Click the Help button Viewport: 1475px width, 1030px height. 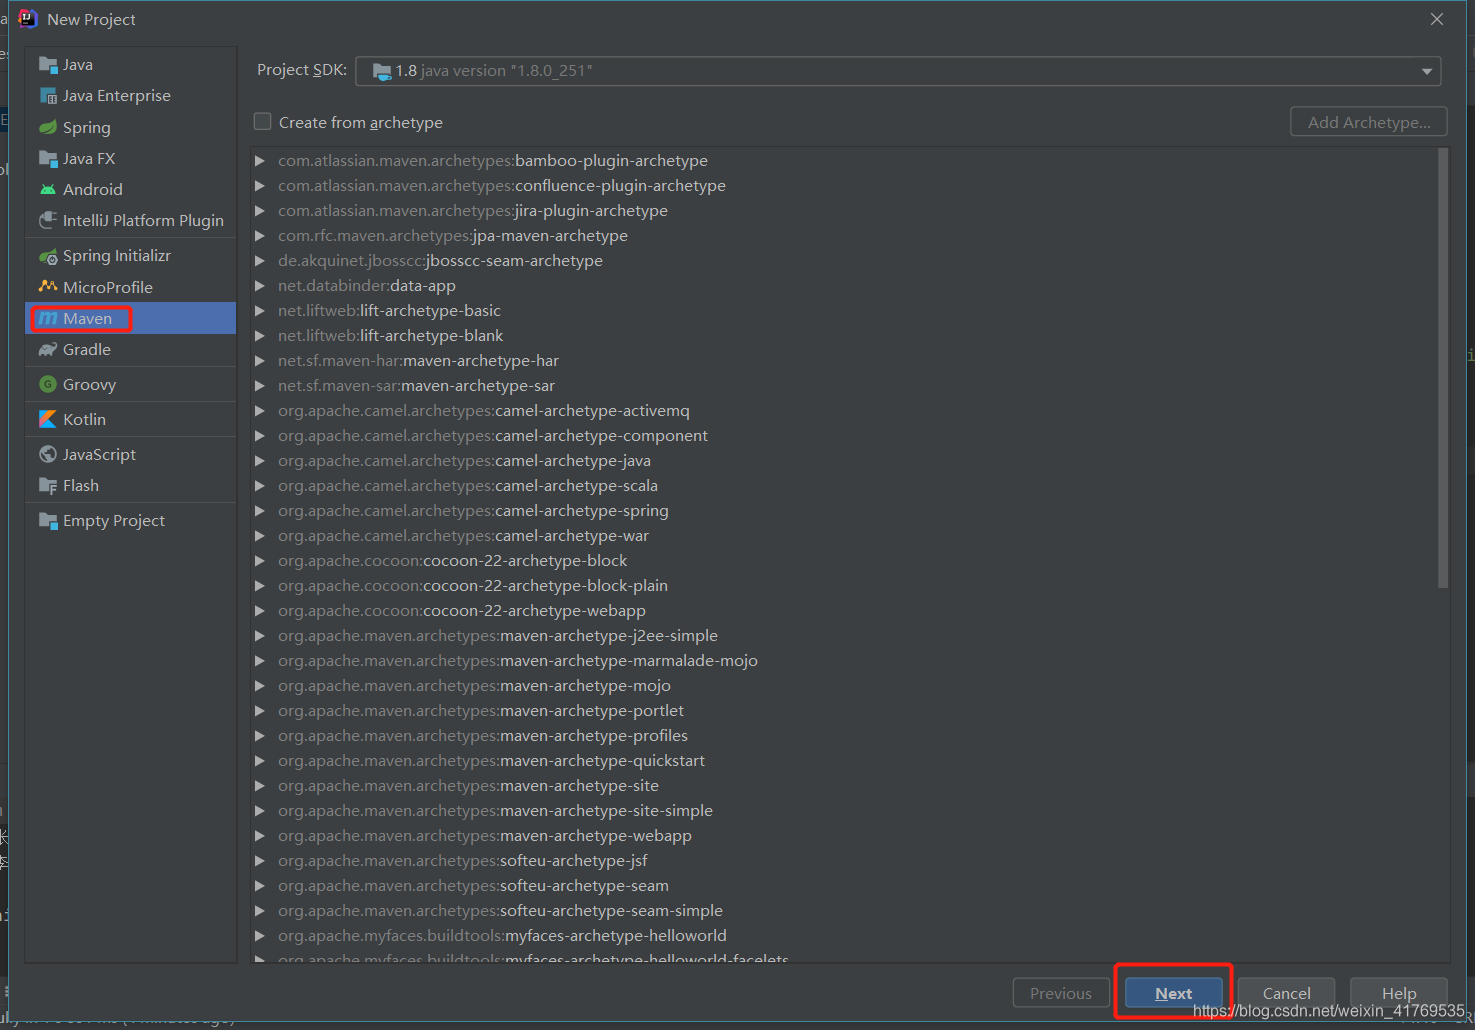(1399, 993)
